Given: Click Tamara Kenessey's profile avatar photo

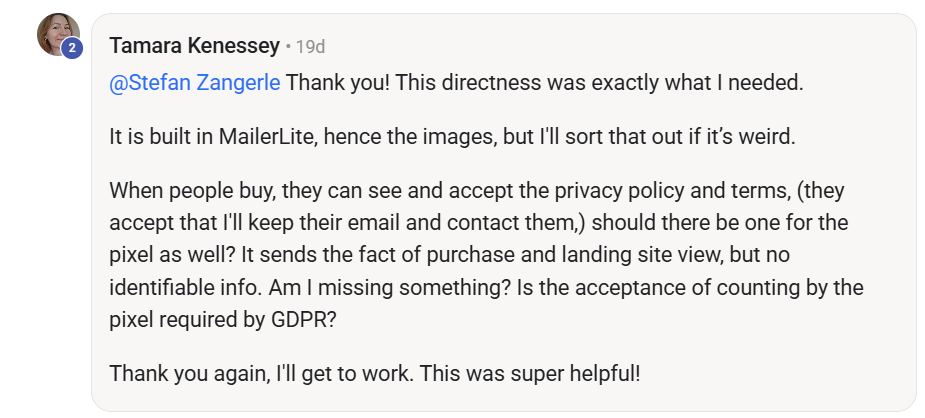Looking at the screenshot, I should coord(56,34).
